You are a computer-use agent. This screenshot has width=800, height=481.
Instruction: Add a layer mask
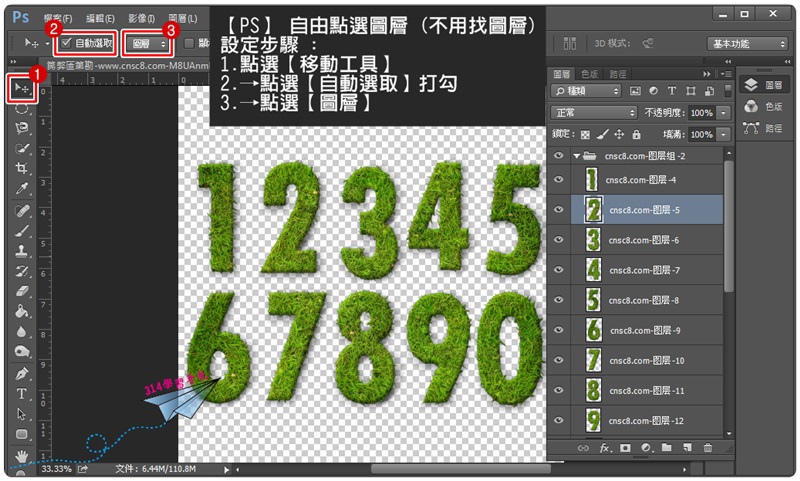[625, 448]
